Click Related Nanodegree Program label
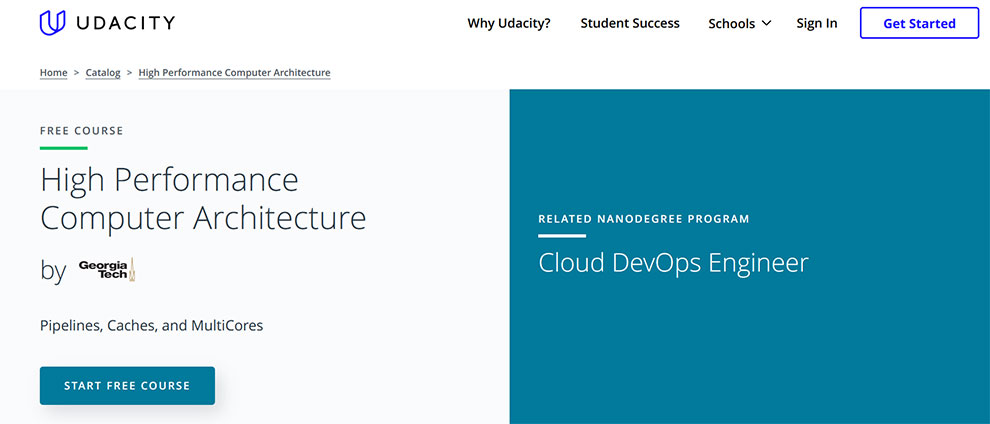The image size is (990, 424). tap(644, 220)
